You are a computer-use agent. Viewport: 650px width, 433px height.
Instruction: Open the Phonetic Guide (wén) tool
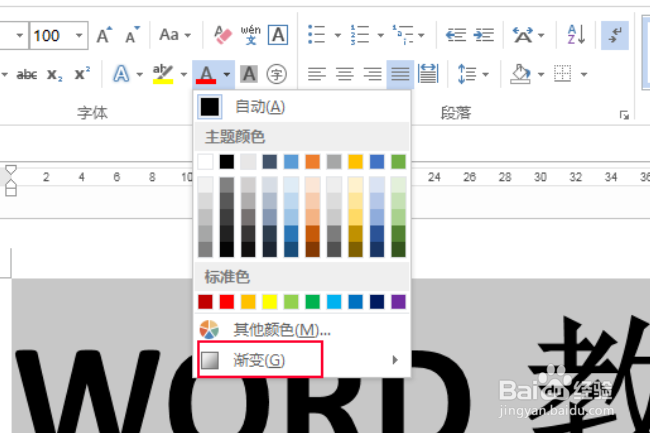pos(250,35)
